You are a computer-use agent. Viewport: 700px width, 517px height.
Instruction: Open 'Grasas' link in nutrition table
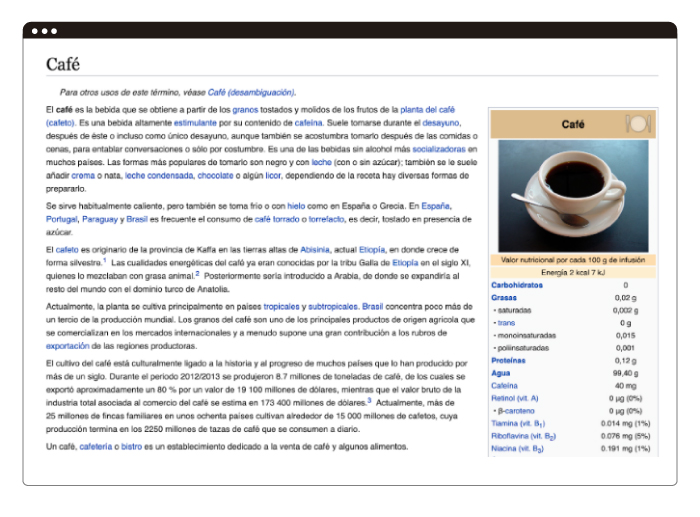click(x=504, y=297)
